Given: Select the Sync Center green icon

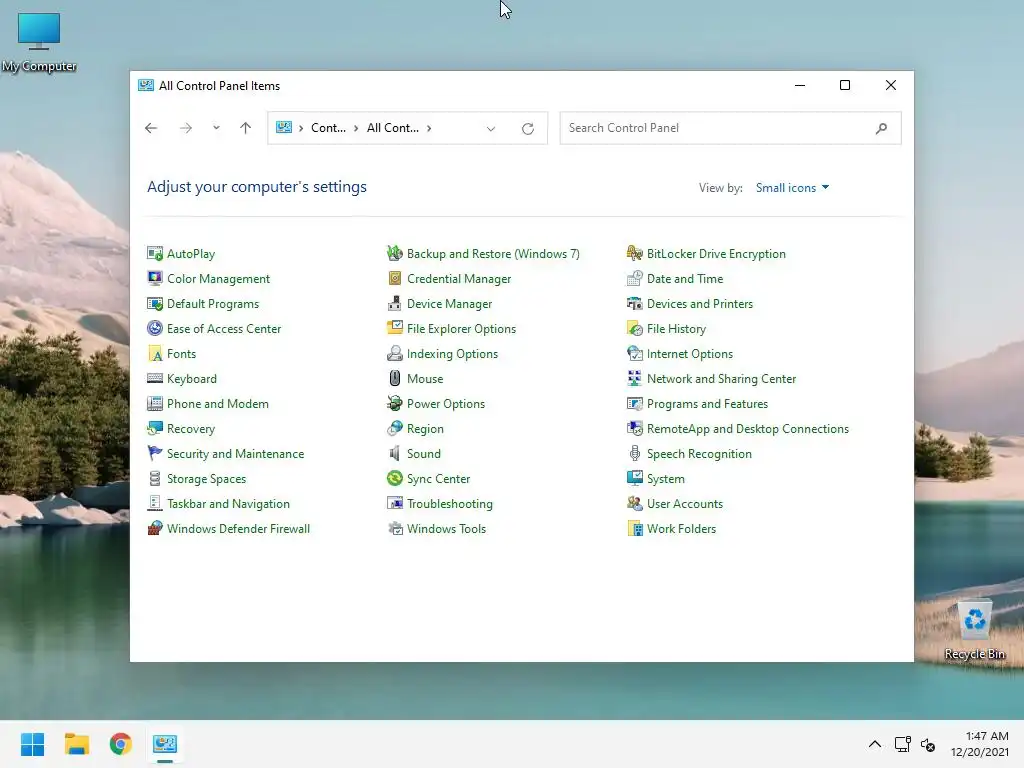Looking at the screenshot, I should [394, 479].
